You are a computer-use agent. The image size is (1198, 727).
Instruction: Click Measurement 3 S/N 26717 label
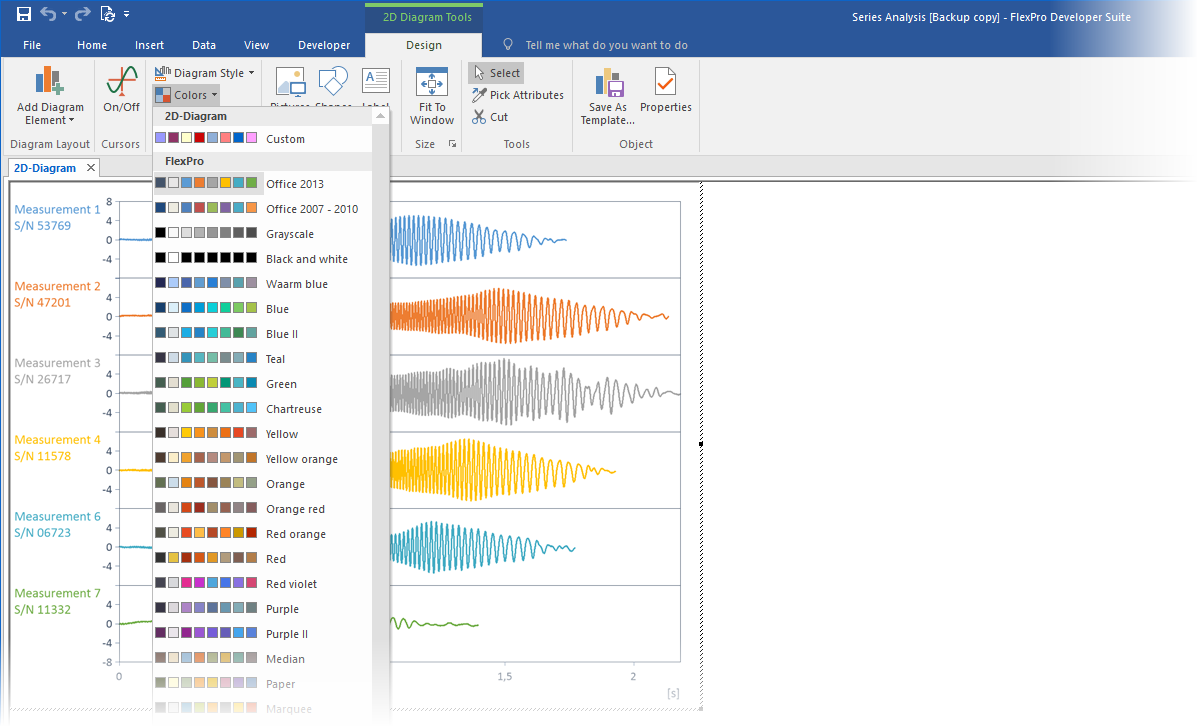pos(57,371)
